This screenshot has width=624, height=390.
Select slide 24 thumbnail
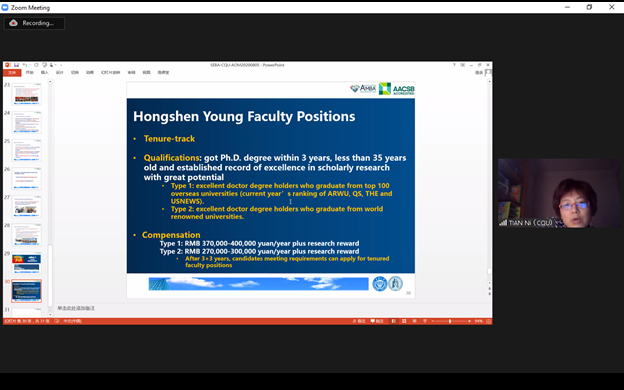[26, 122]
